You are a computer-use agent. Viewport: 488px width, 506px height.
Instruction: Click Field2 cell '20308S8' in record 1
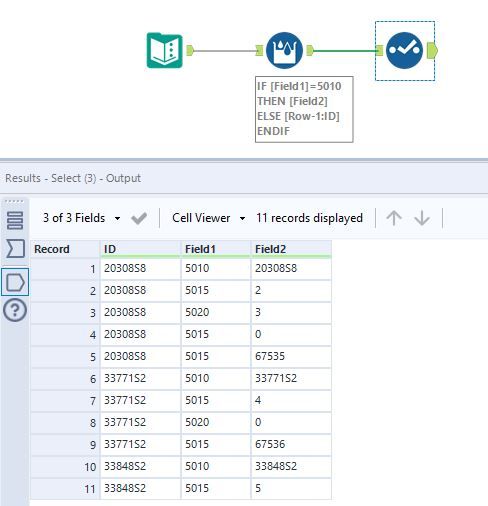291,269
